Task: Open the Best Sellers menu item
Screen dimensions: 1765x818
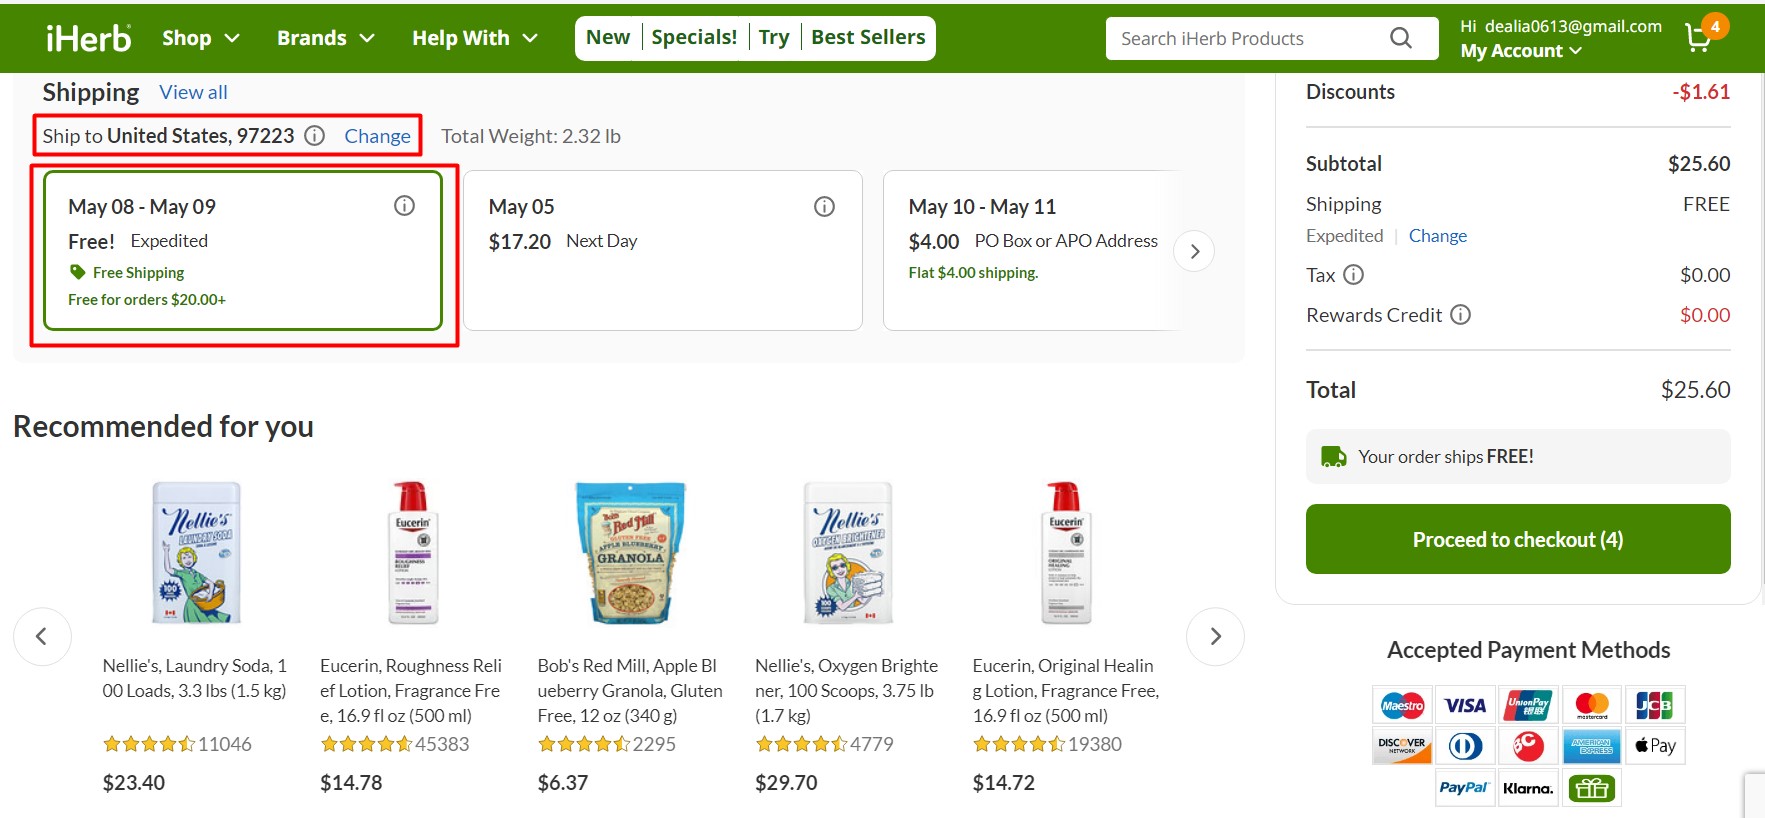Action: tap(867, 36)
